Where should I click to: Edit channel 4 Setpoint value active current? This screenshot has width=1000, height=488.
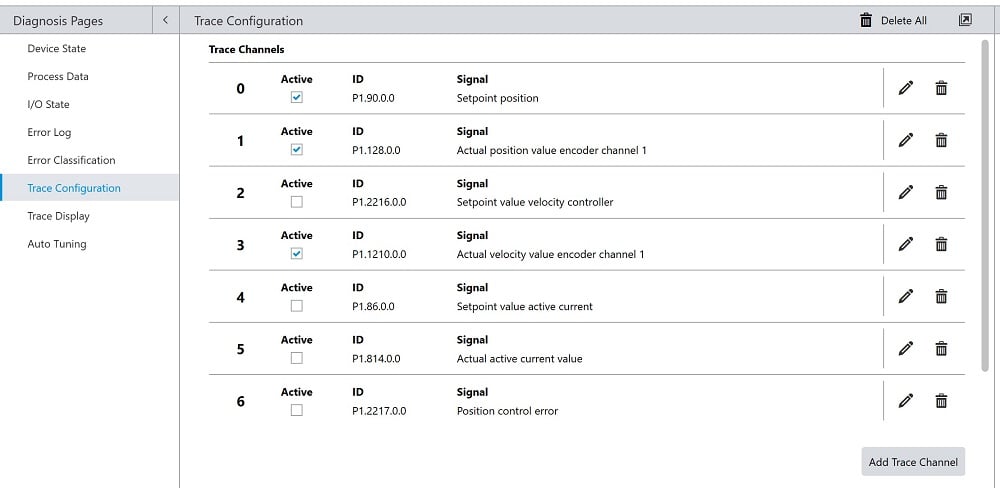pos(905,297)
